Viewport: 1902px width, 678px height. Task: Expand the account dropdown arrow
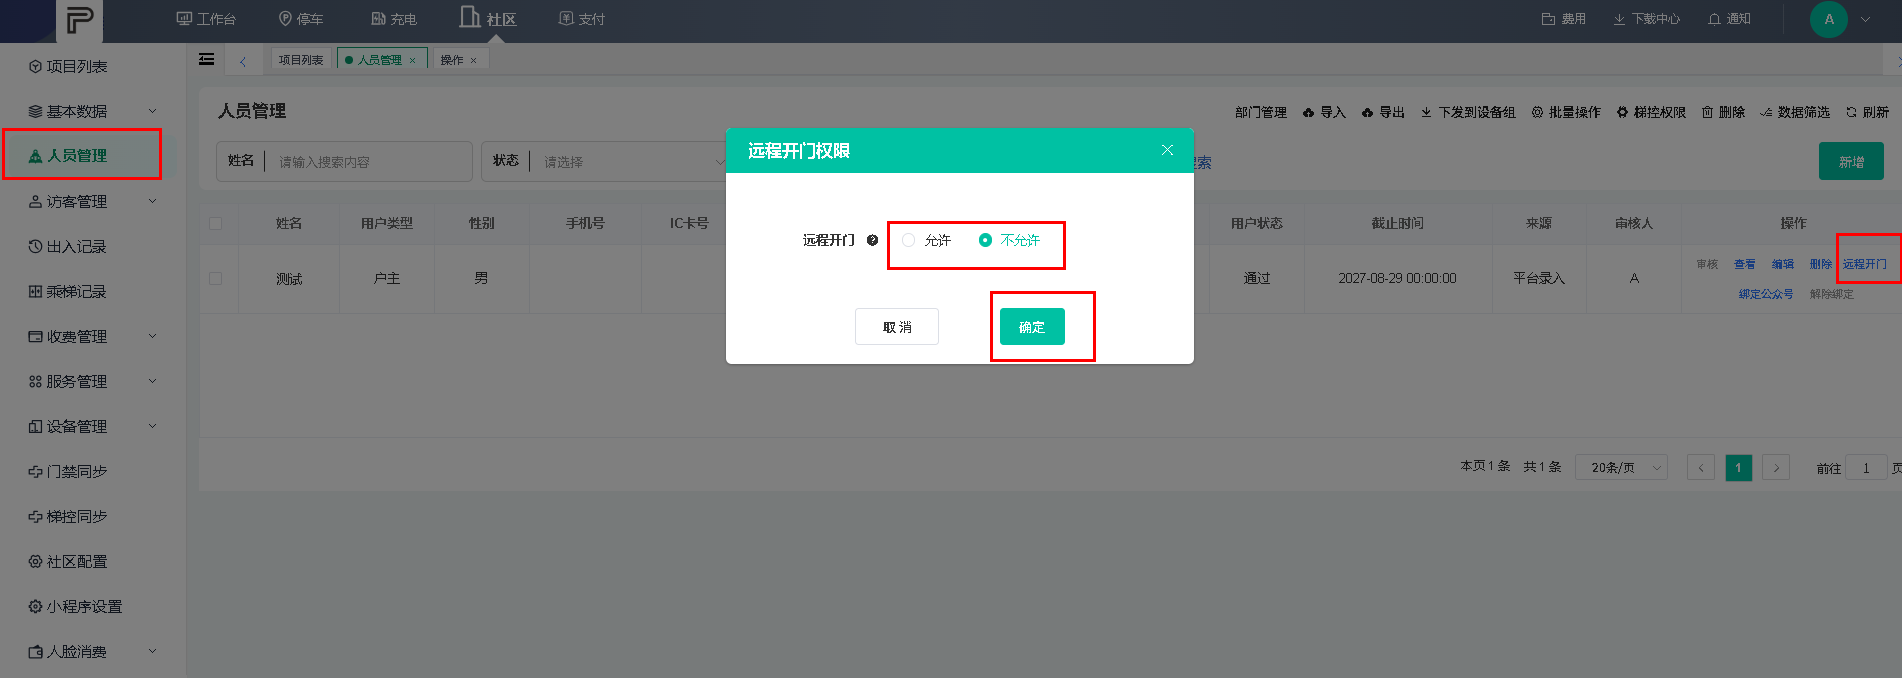click(x=1865, y=19)
